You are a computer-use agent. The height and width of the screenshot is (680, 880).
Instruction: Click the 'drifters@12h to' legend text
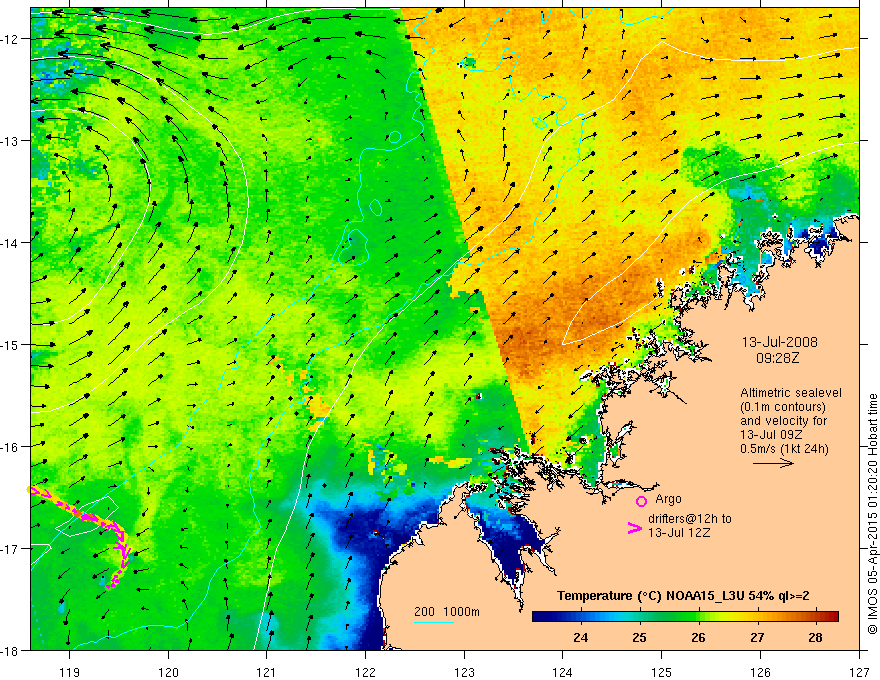690,519
